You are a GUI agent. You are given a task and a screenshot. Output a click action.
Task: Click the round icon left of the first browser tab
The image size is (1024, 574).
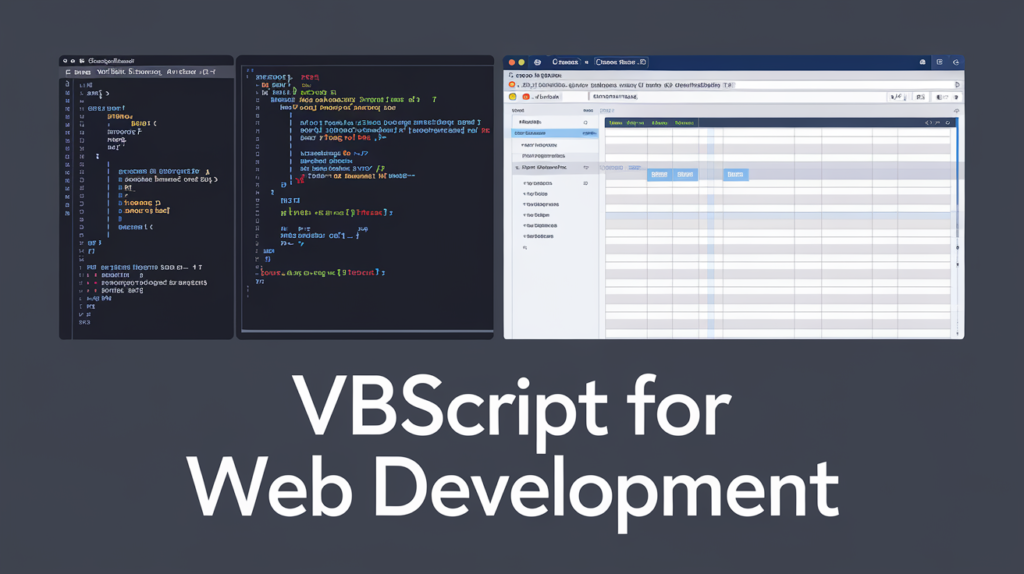(x=537, y=62)
